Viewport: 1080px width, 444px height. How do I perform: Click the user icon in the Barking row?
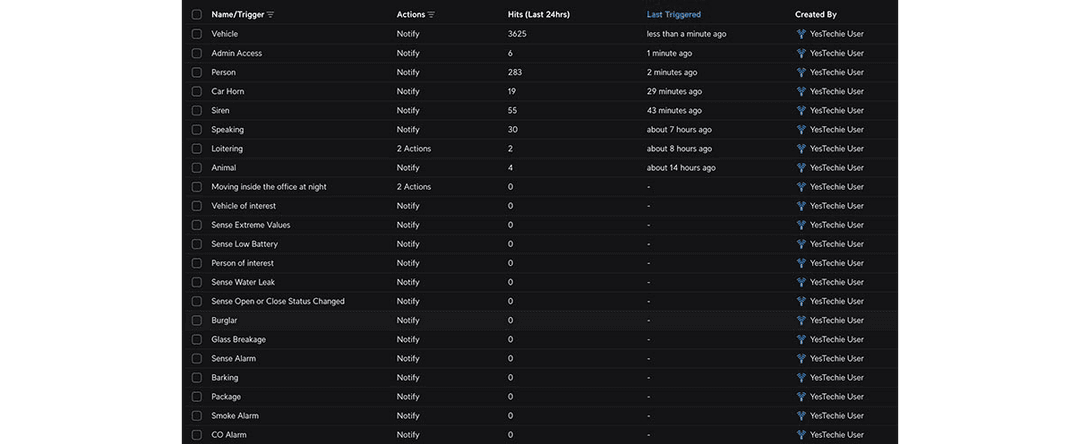(801, 377)
